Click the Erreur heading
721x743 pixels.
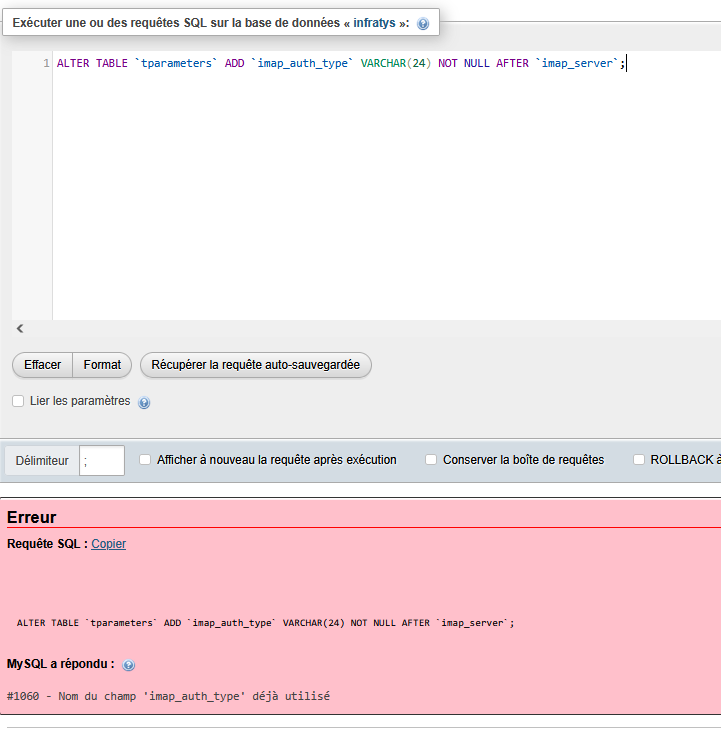click(x=31, y=517)
